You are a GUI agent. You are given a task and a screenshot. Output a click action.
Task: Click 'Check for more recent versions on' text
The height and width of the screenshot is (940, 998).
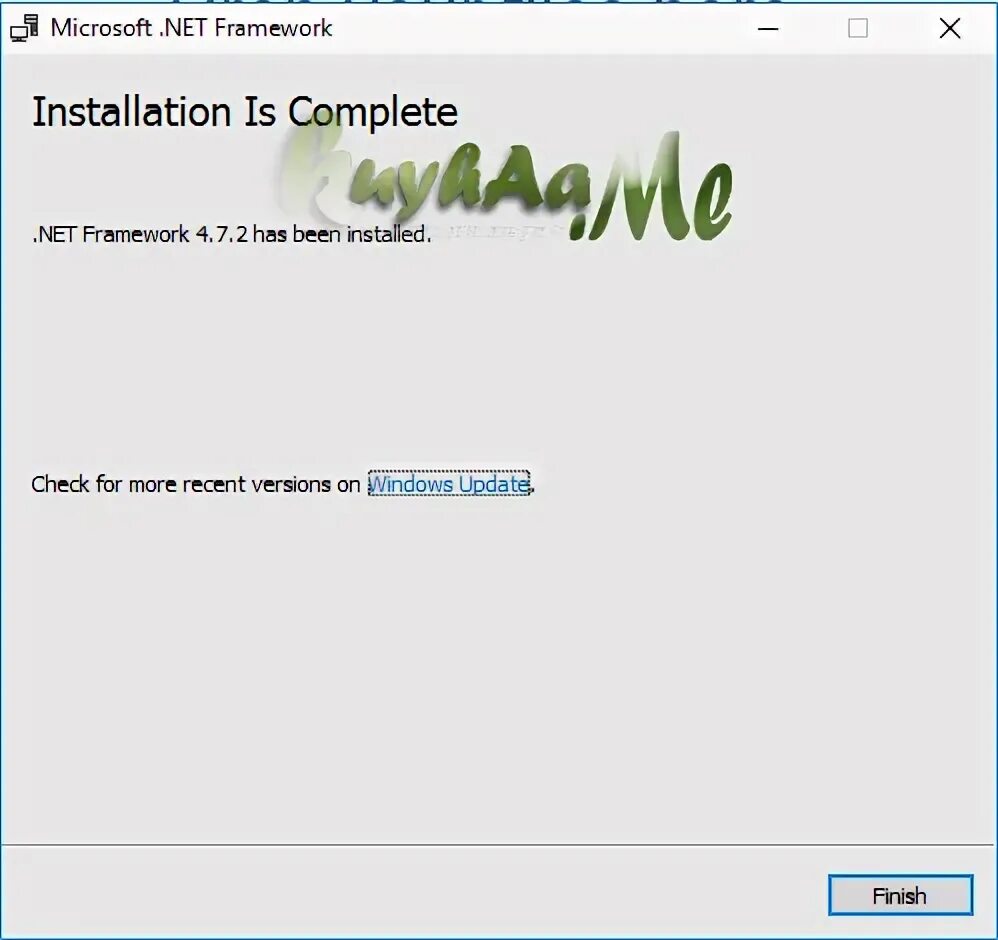tap(196, 484)
